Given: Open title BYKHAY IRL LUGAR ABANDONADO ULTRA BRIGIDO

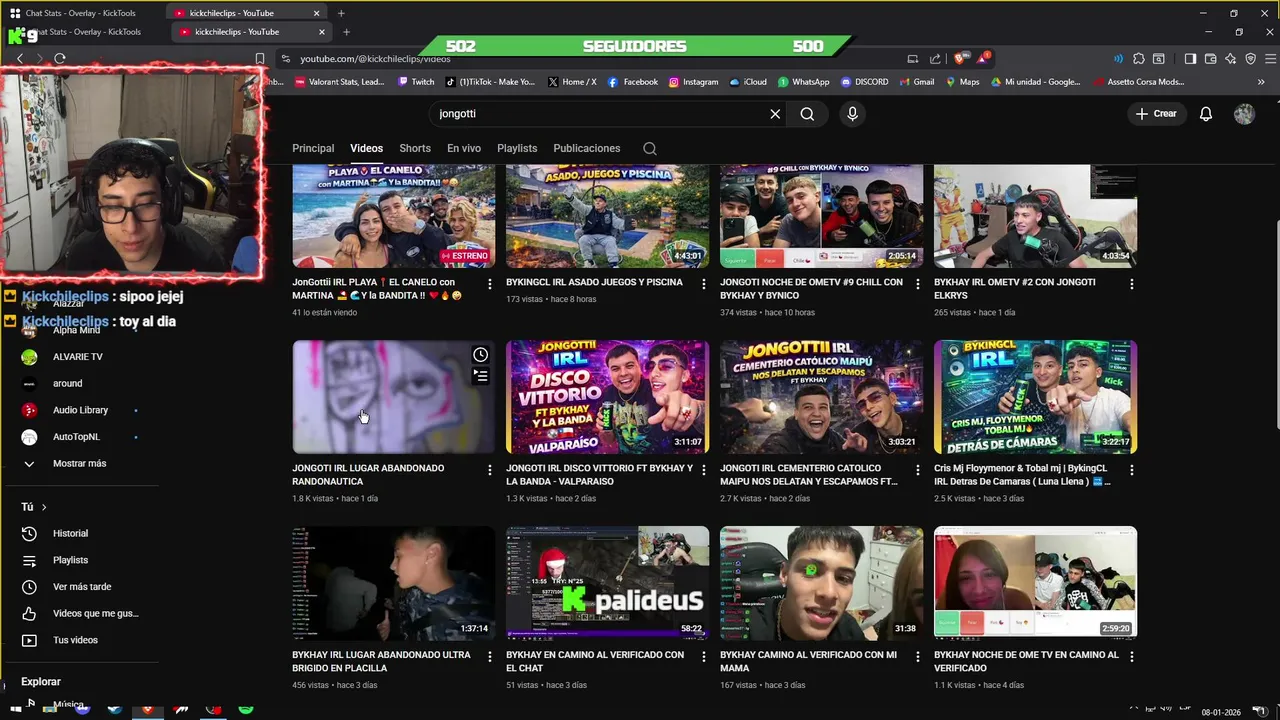Looking at the screenshot, I should pos(381,661).
